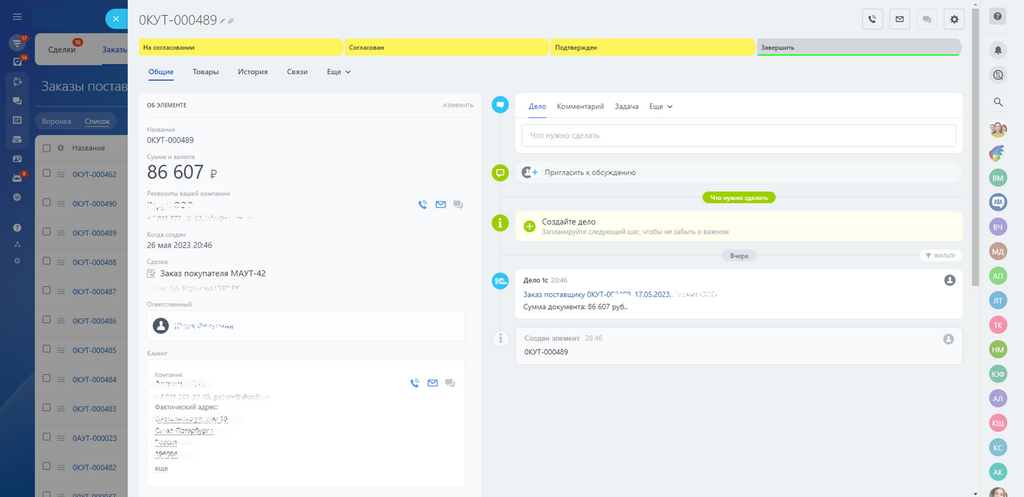Switch to Воронка view in background
Image resolution: width=1024 pixels, height=497 pixels.
[x=56, y=121]
